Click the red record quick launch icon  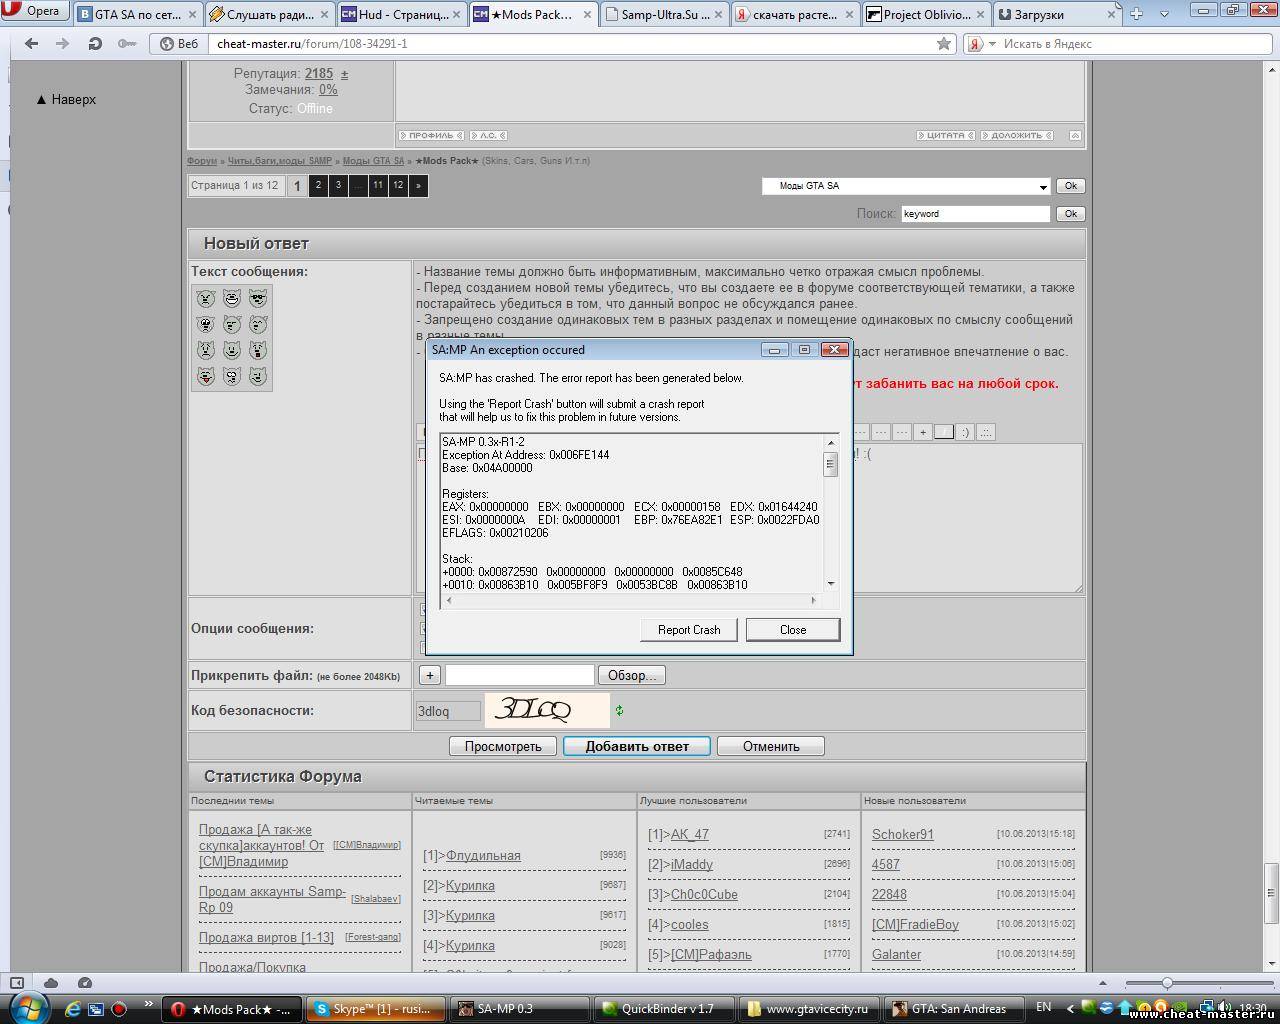(118, 1009)
